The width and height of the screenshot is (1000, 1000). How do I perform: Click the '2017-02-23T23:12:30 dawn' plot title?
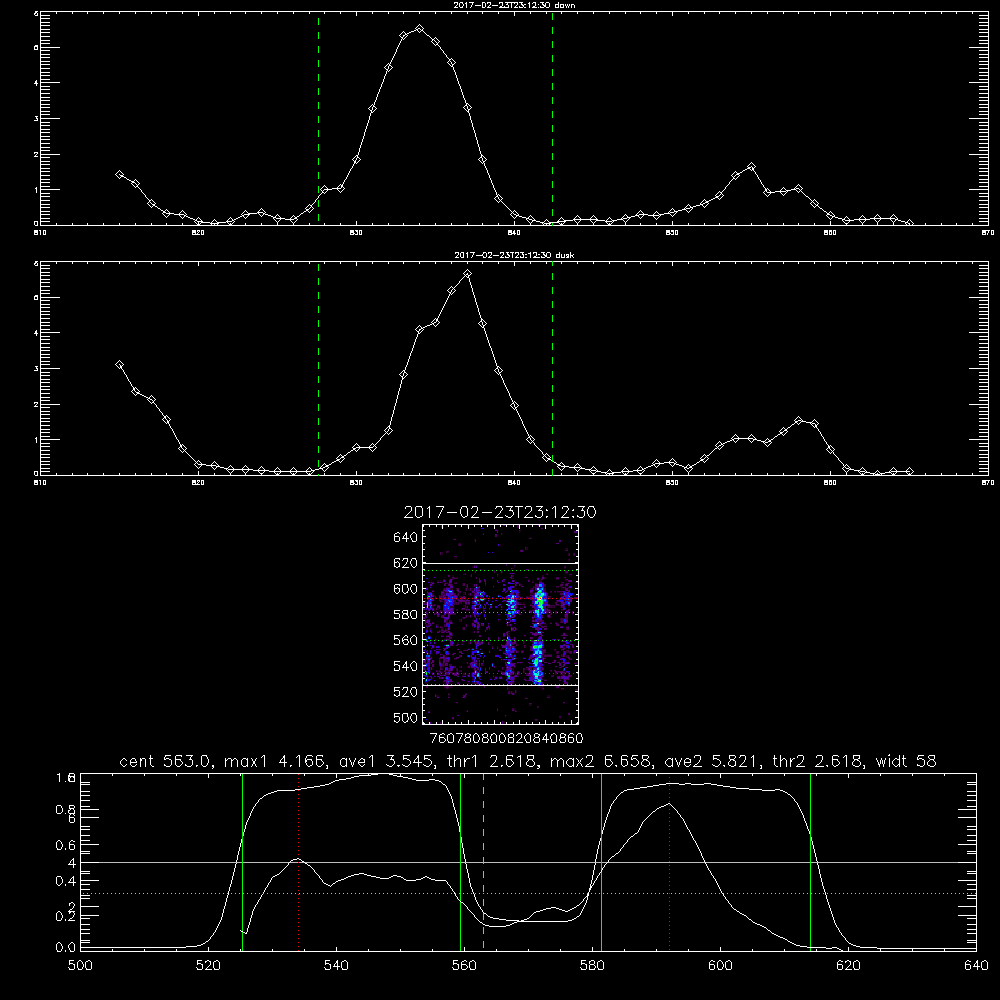coord(514,5)
